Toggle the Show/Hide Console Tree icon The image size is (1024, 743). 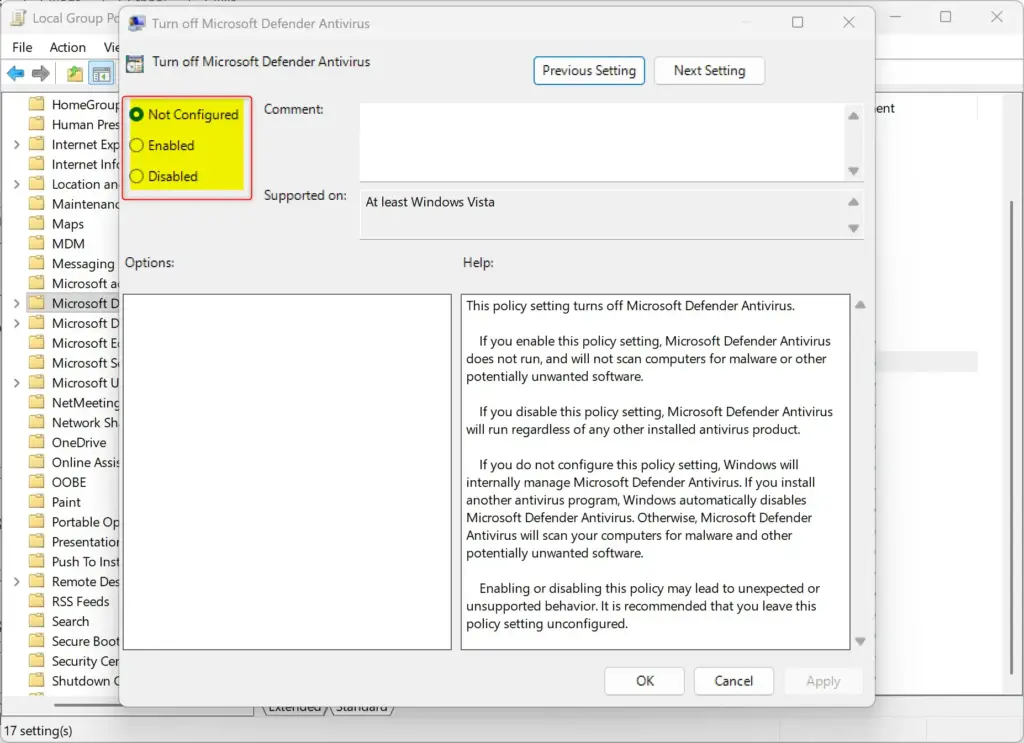(102, 74)
